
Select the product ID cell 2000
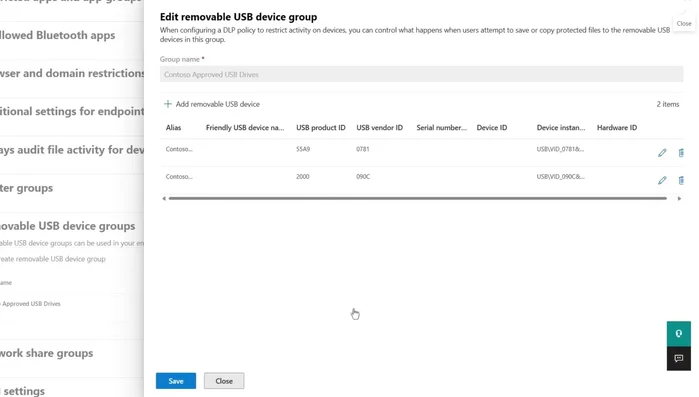coord(303,177)
